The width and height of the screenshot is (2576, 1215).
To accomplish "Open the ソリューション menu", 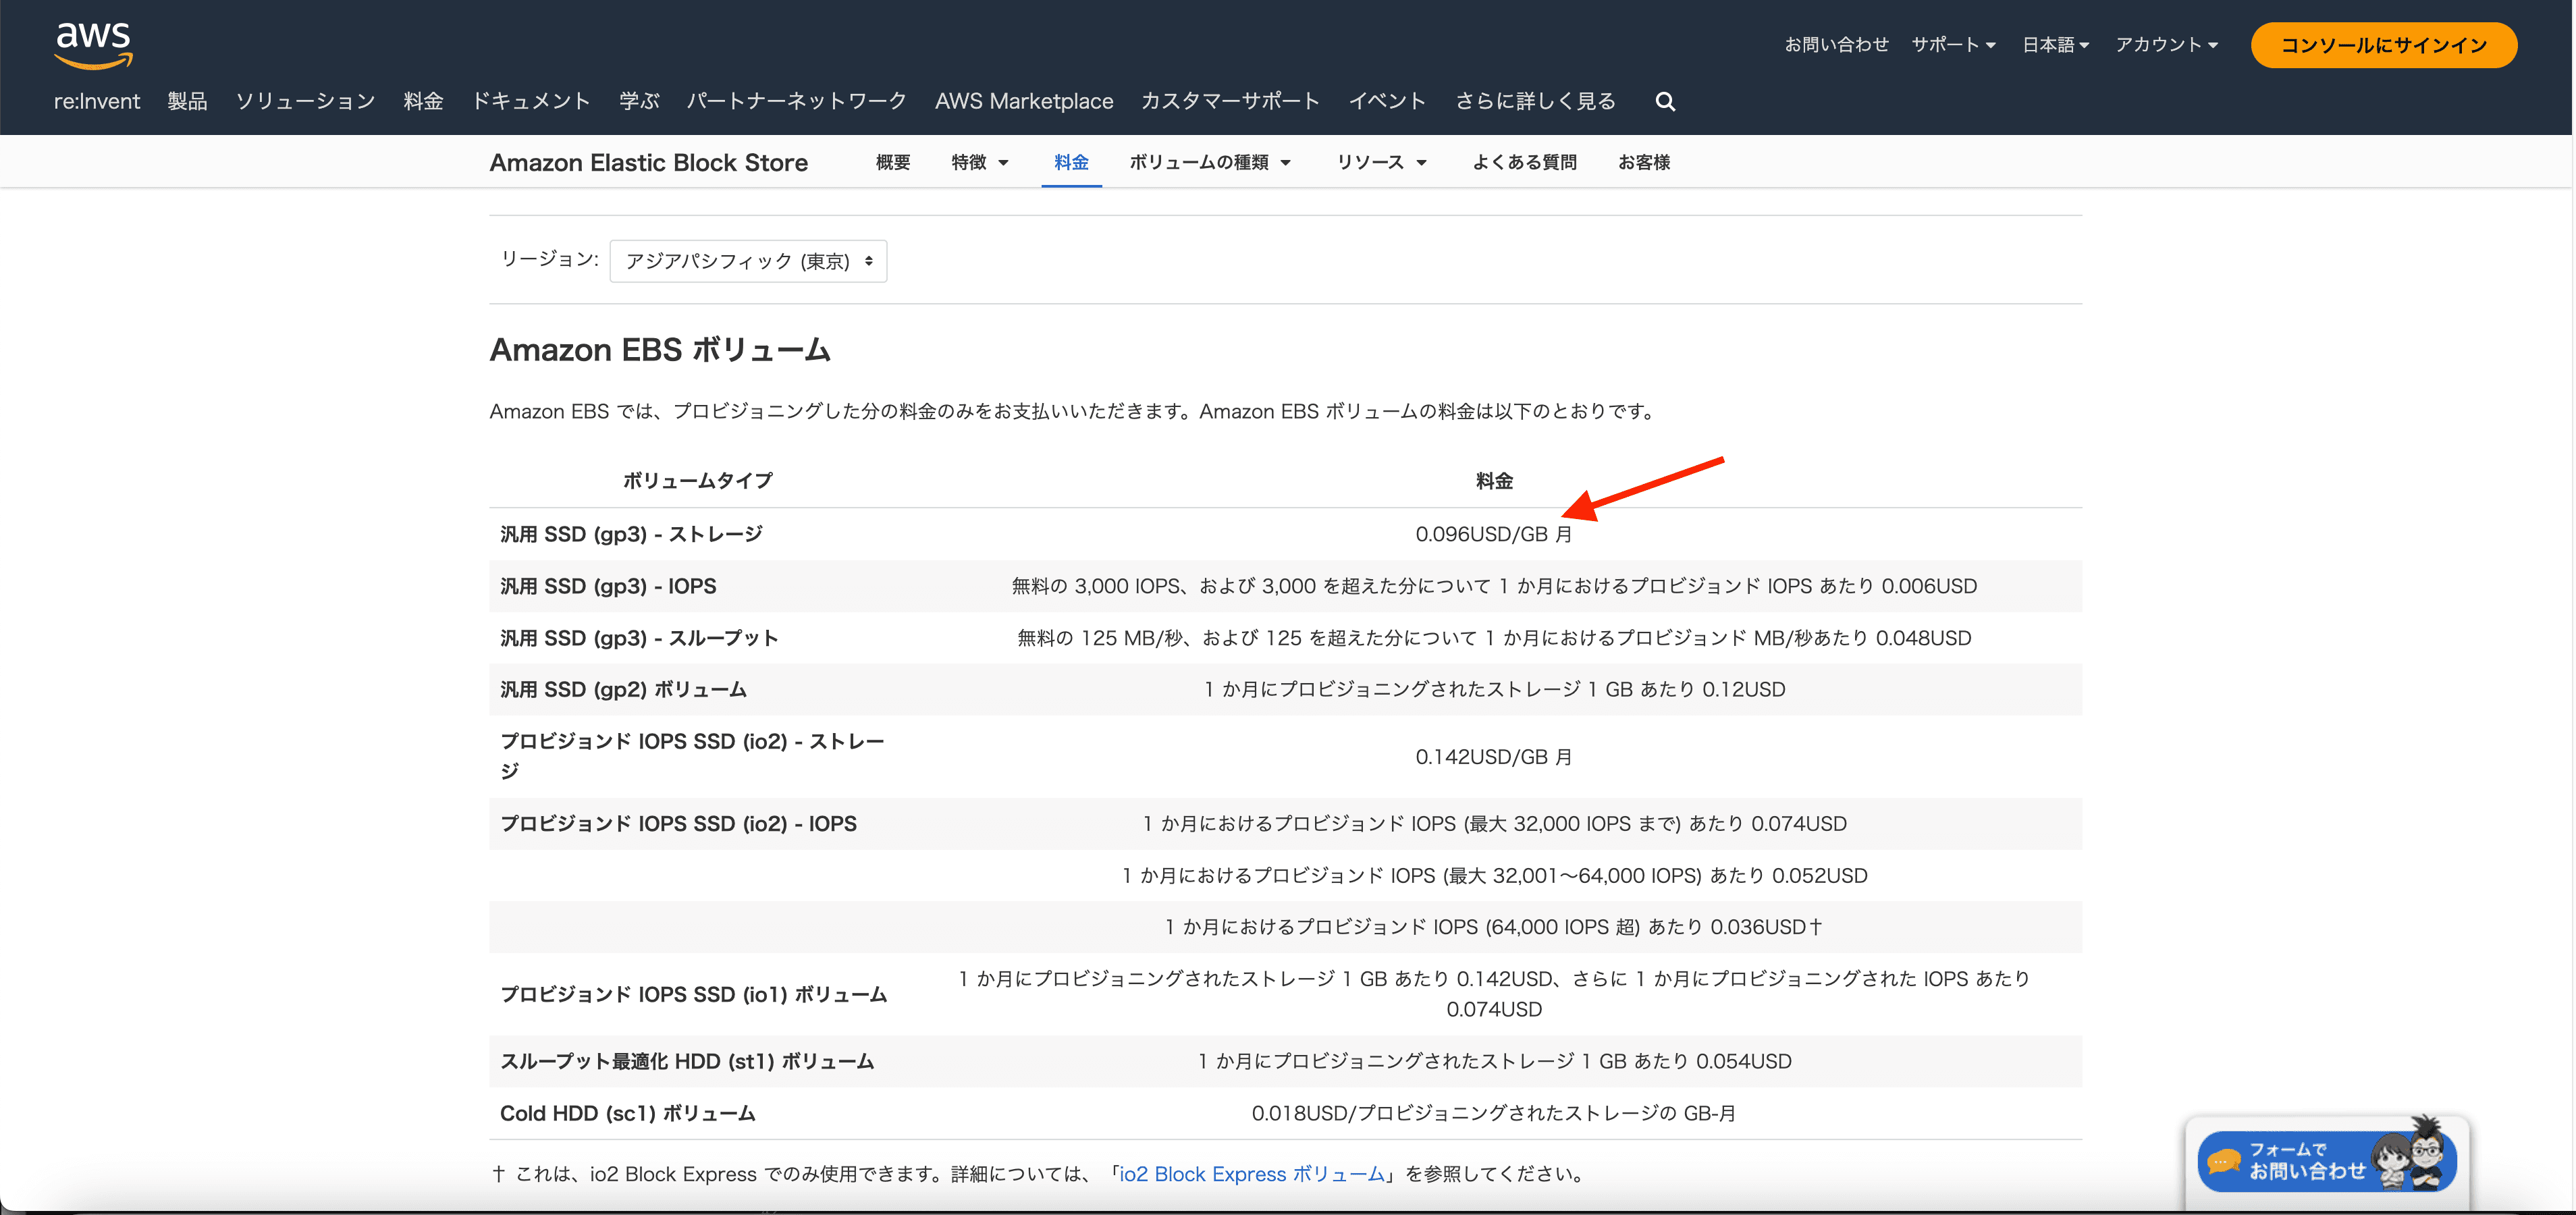I will coord(305,101).
